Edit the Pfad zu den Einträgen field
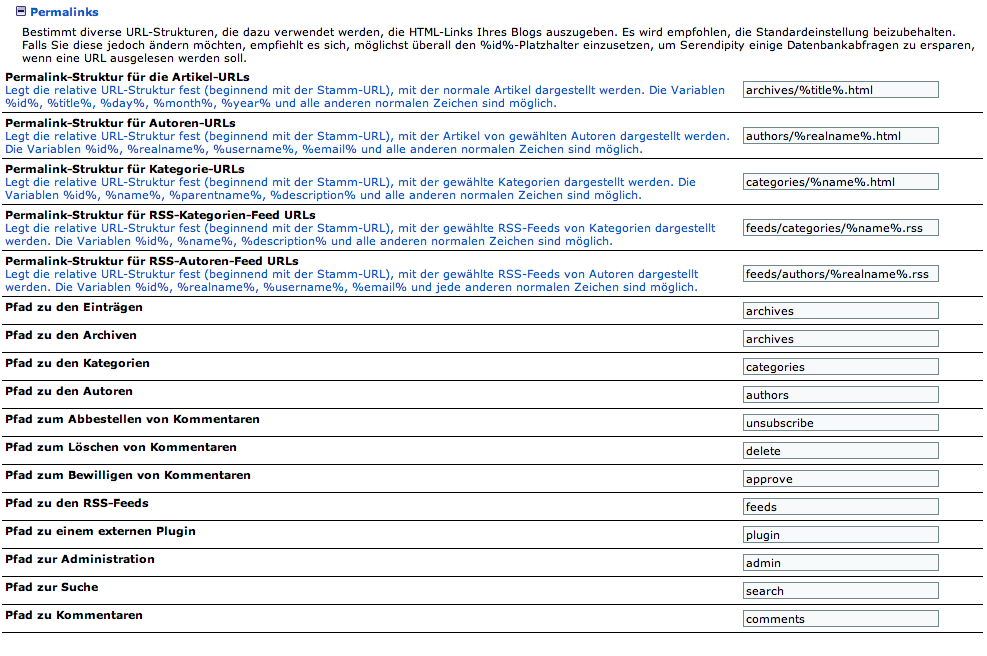Screen dimensions: 987x656 [840, 311]
